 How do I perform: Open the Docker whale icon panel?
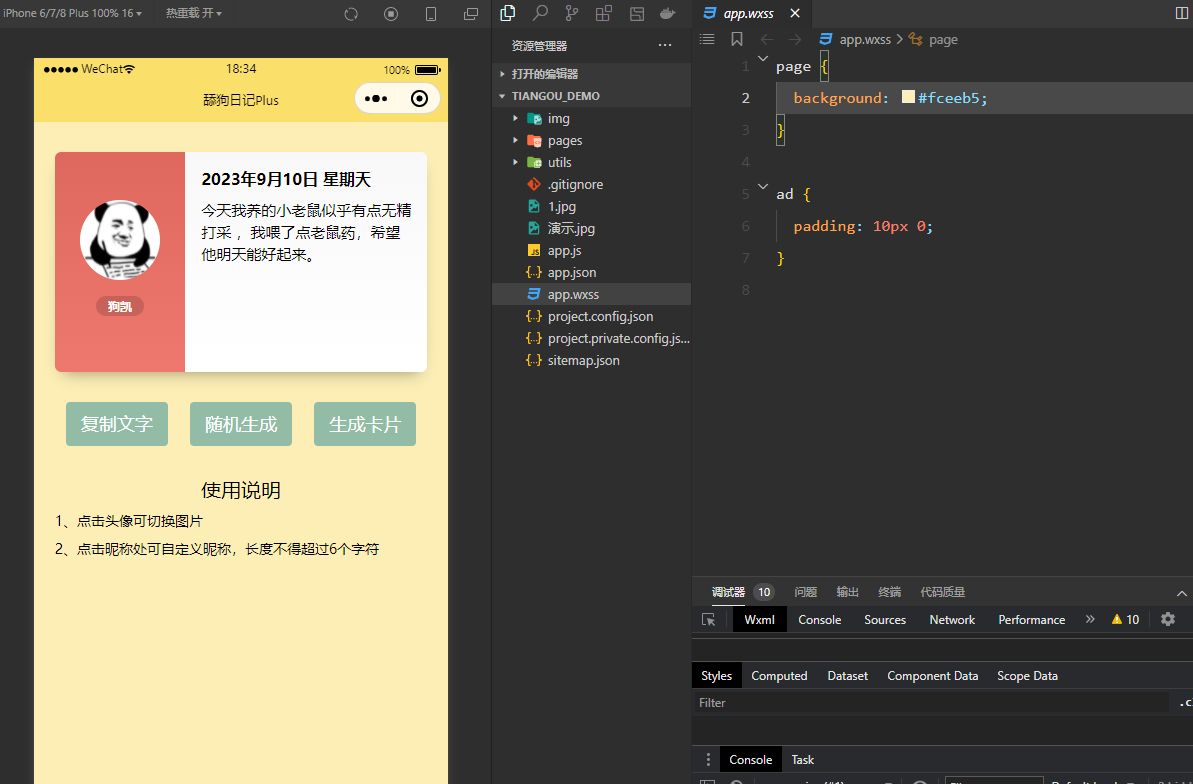(x=667, y=13)
